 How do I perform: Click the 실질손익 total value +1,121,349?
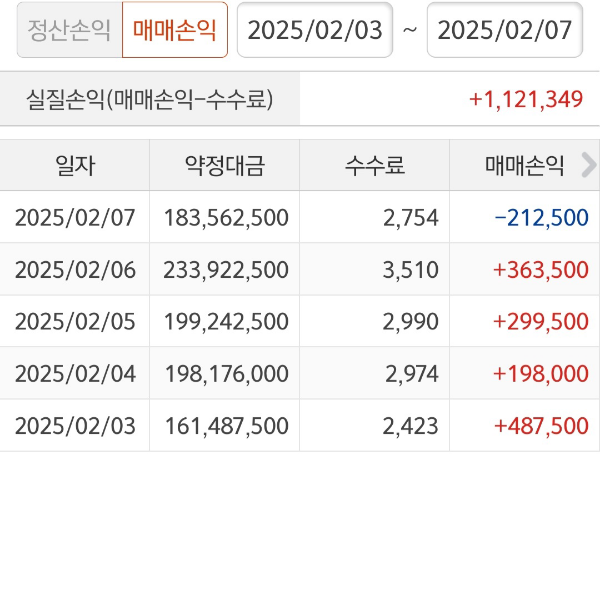click(x=525, y=99)
